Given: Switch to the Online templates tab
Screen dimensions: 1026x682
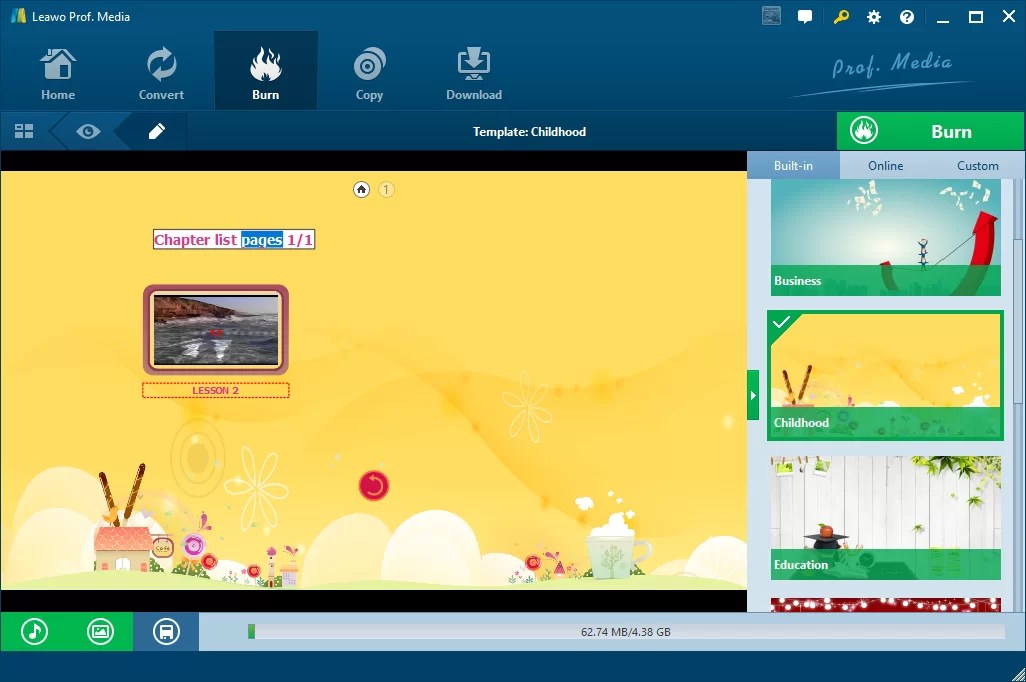Looking at the screenshot, I should coord(885,166).
